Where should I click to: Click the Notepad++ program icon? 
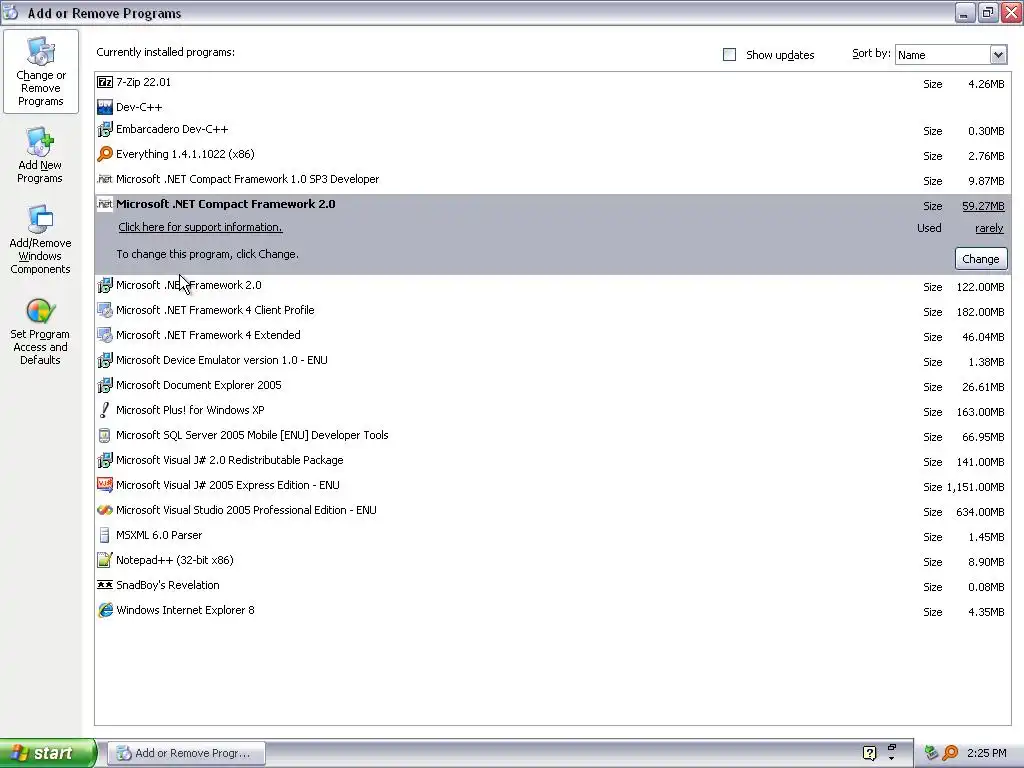pos(104,560)
